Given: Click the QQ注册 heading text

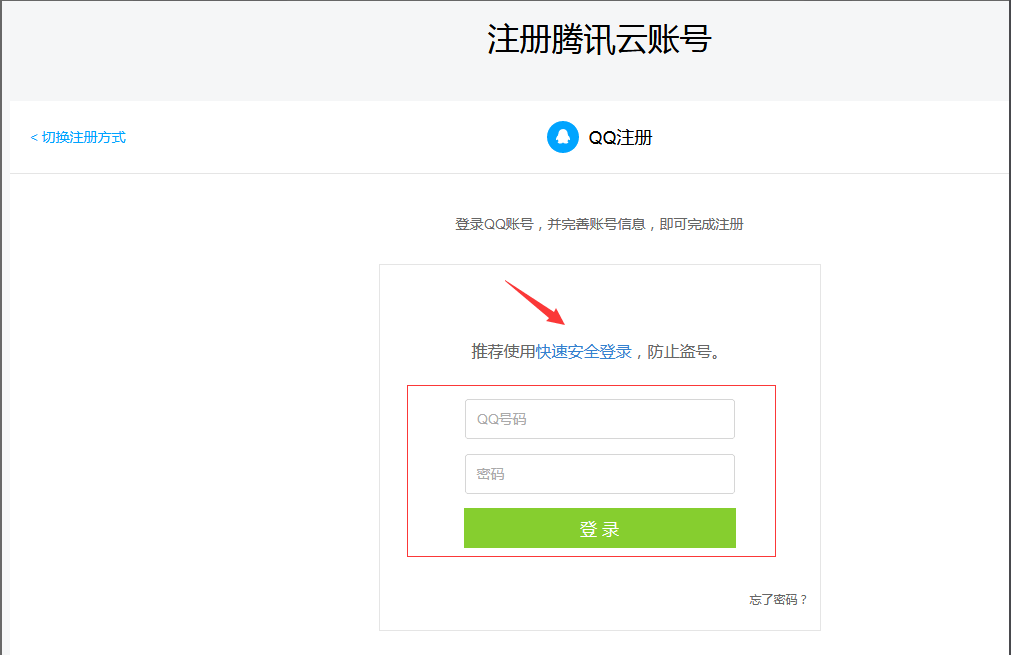Looking at the screenshot, I should coord(620,137).
